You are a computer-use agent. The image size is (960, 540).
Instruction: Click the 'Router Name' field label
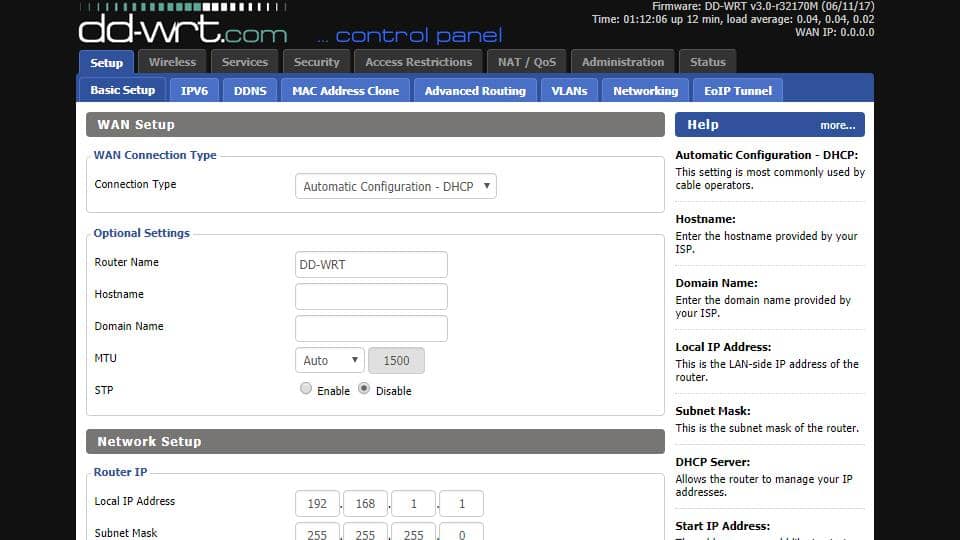[126, 262]
